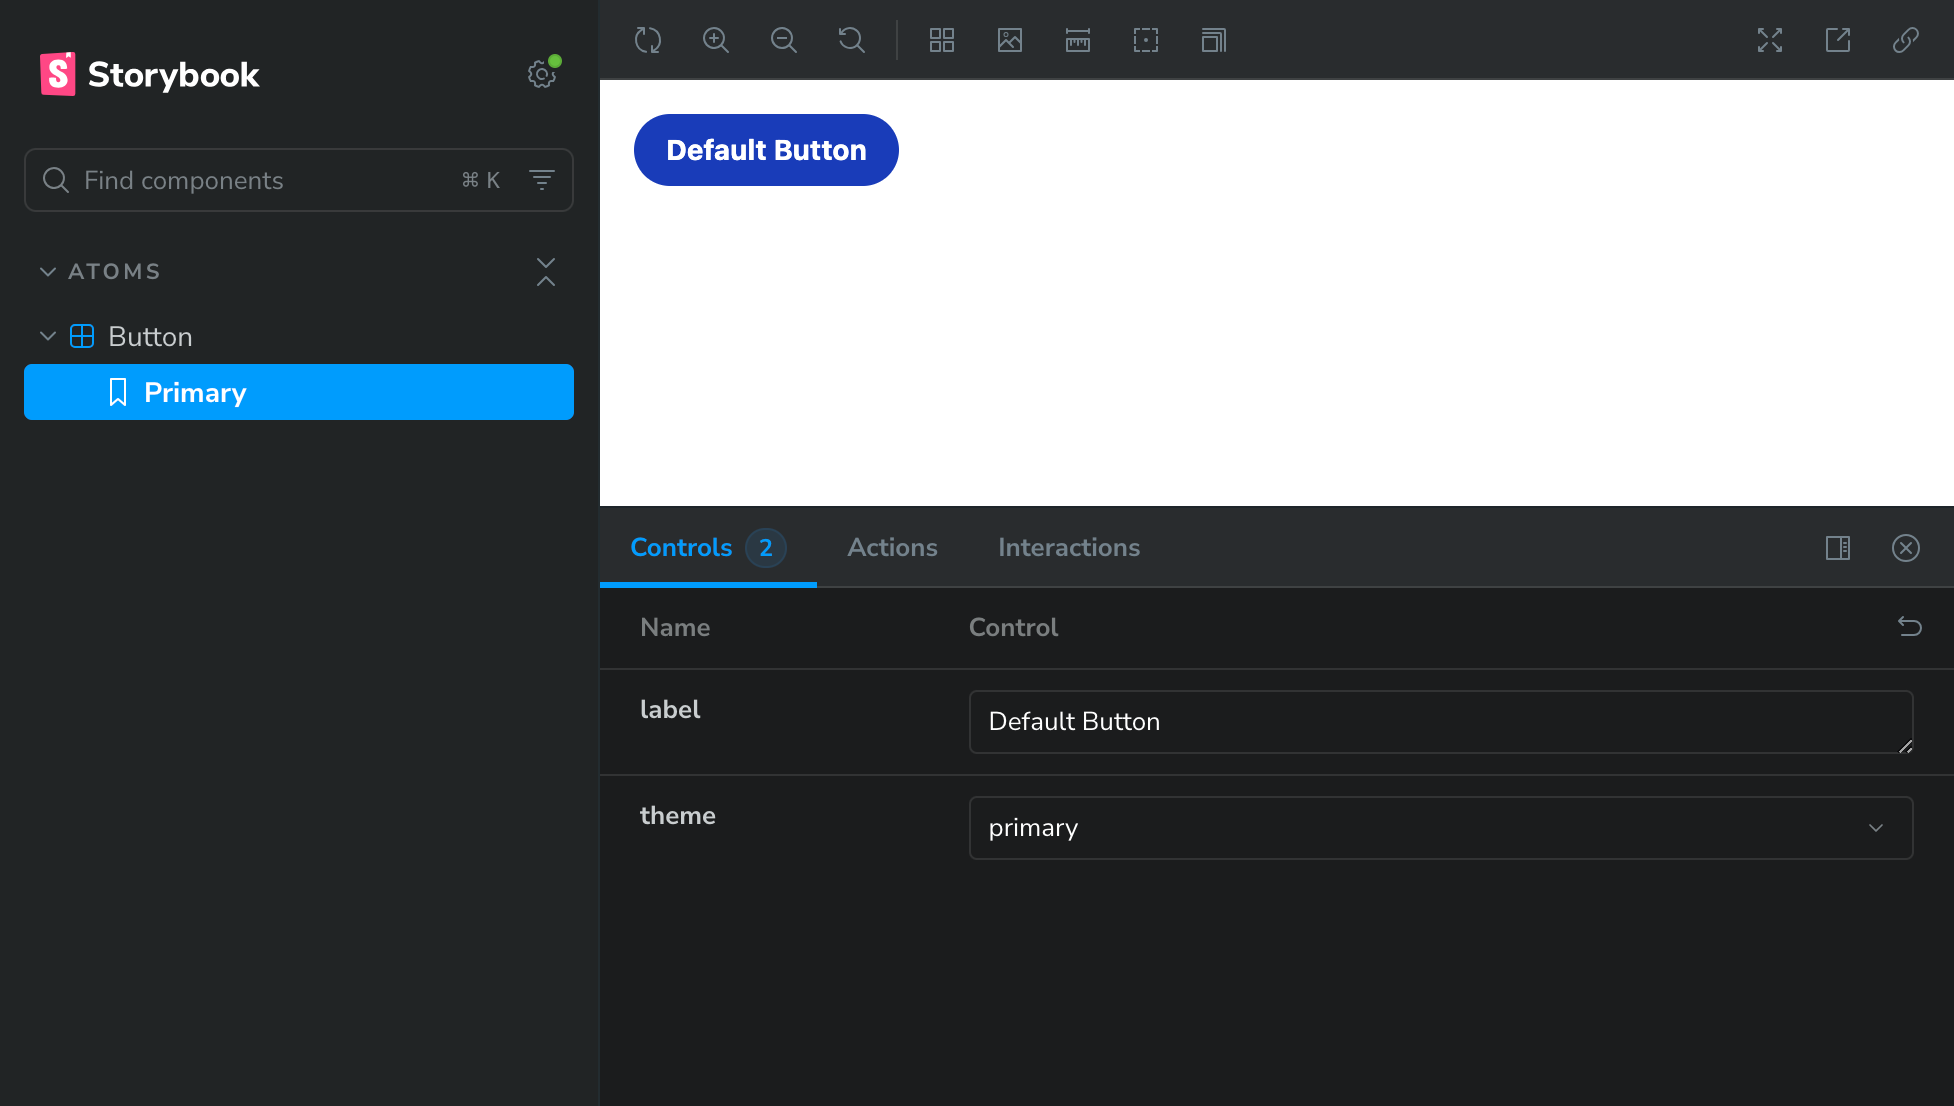The height and width of the screenshot is (1106, 1954).
Task: Reset the controls to defaults
Action: pyautogui.click(x=1911, y=627)
